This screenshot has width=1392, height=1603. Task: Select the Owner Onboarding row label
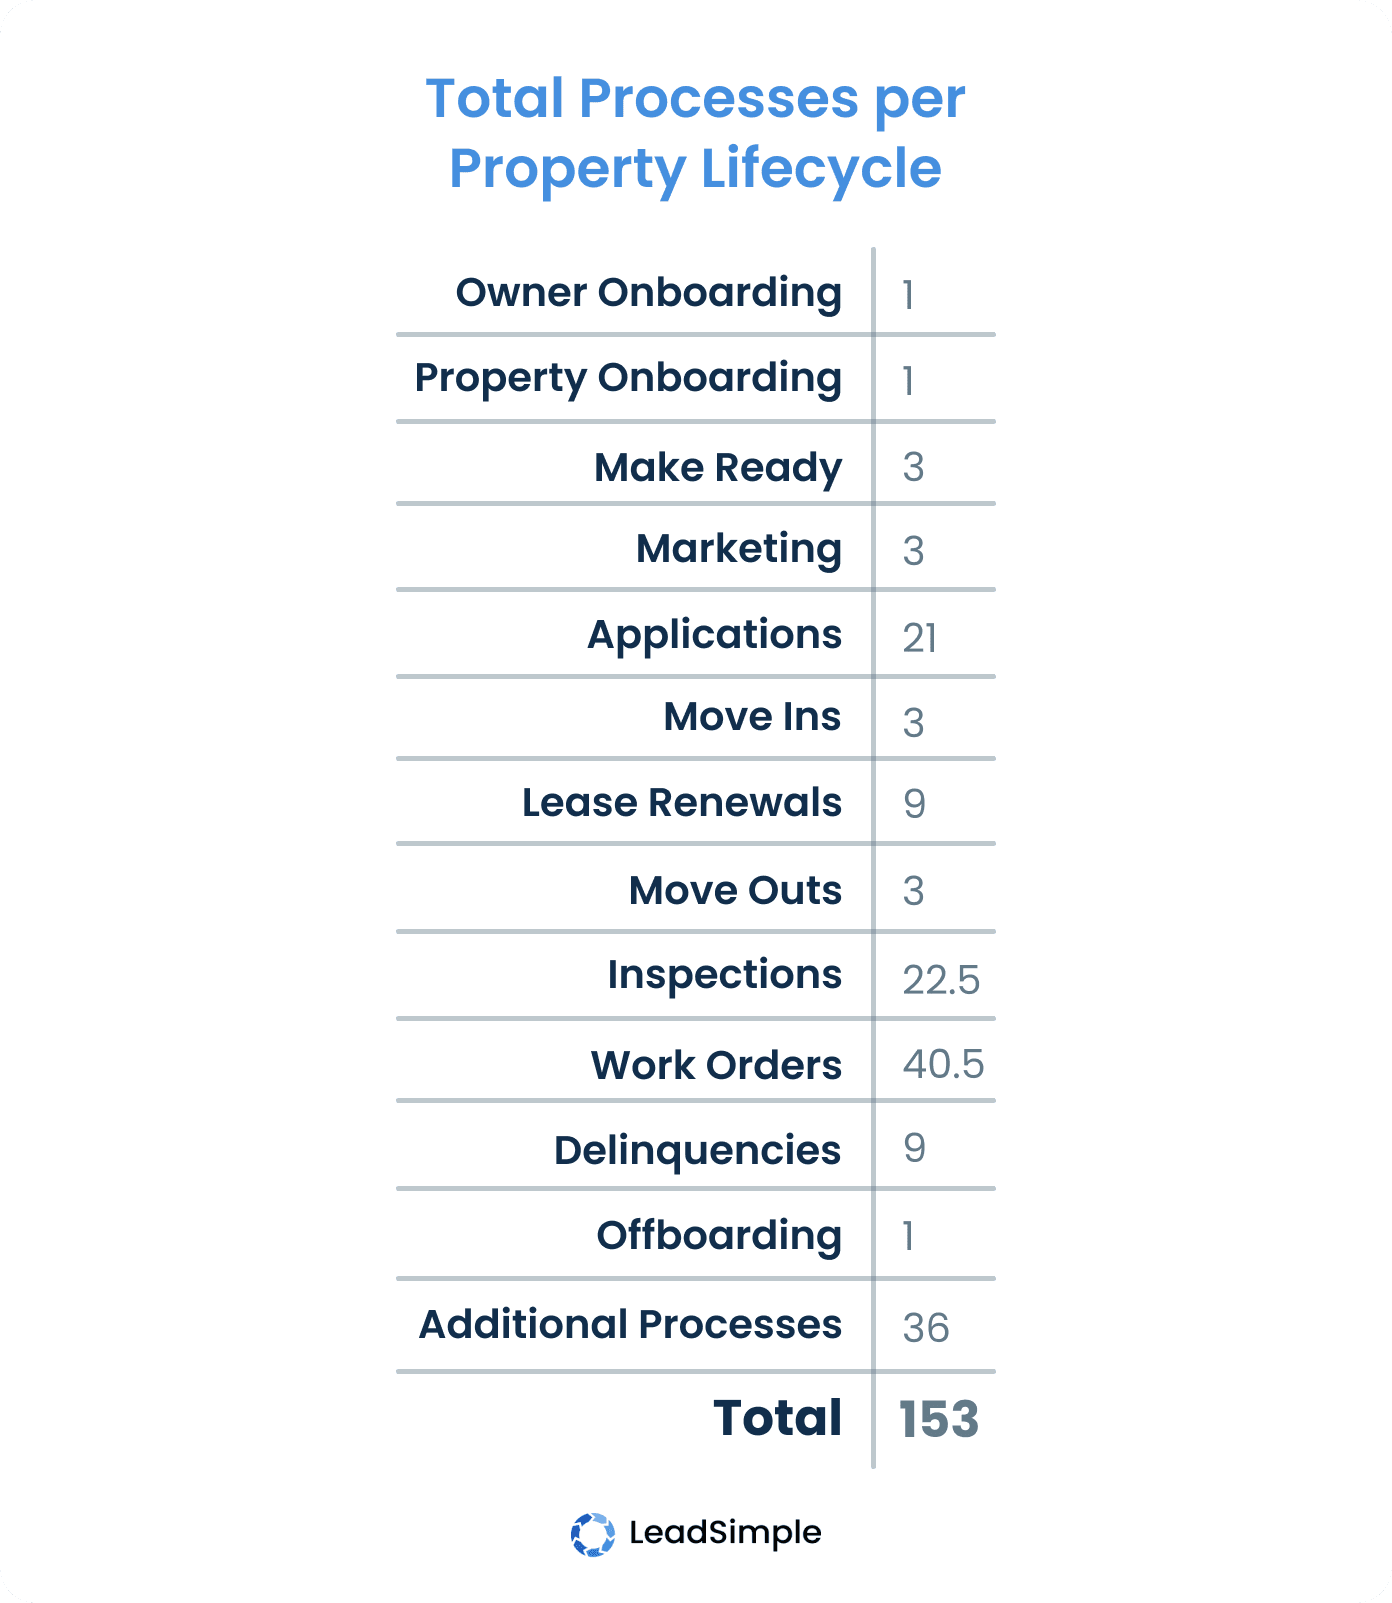pos(648,293)
